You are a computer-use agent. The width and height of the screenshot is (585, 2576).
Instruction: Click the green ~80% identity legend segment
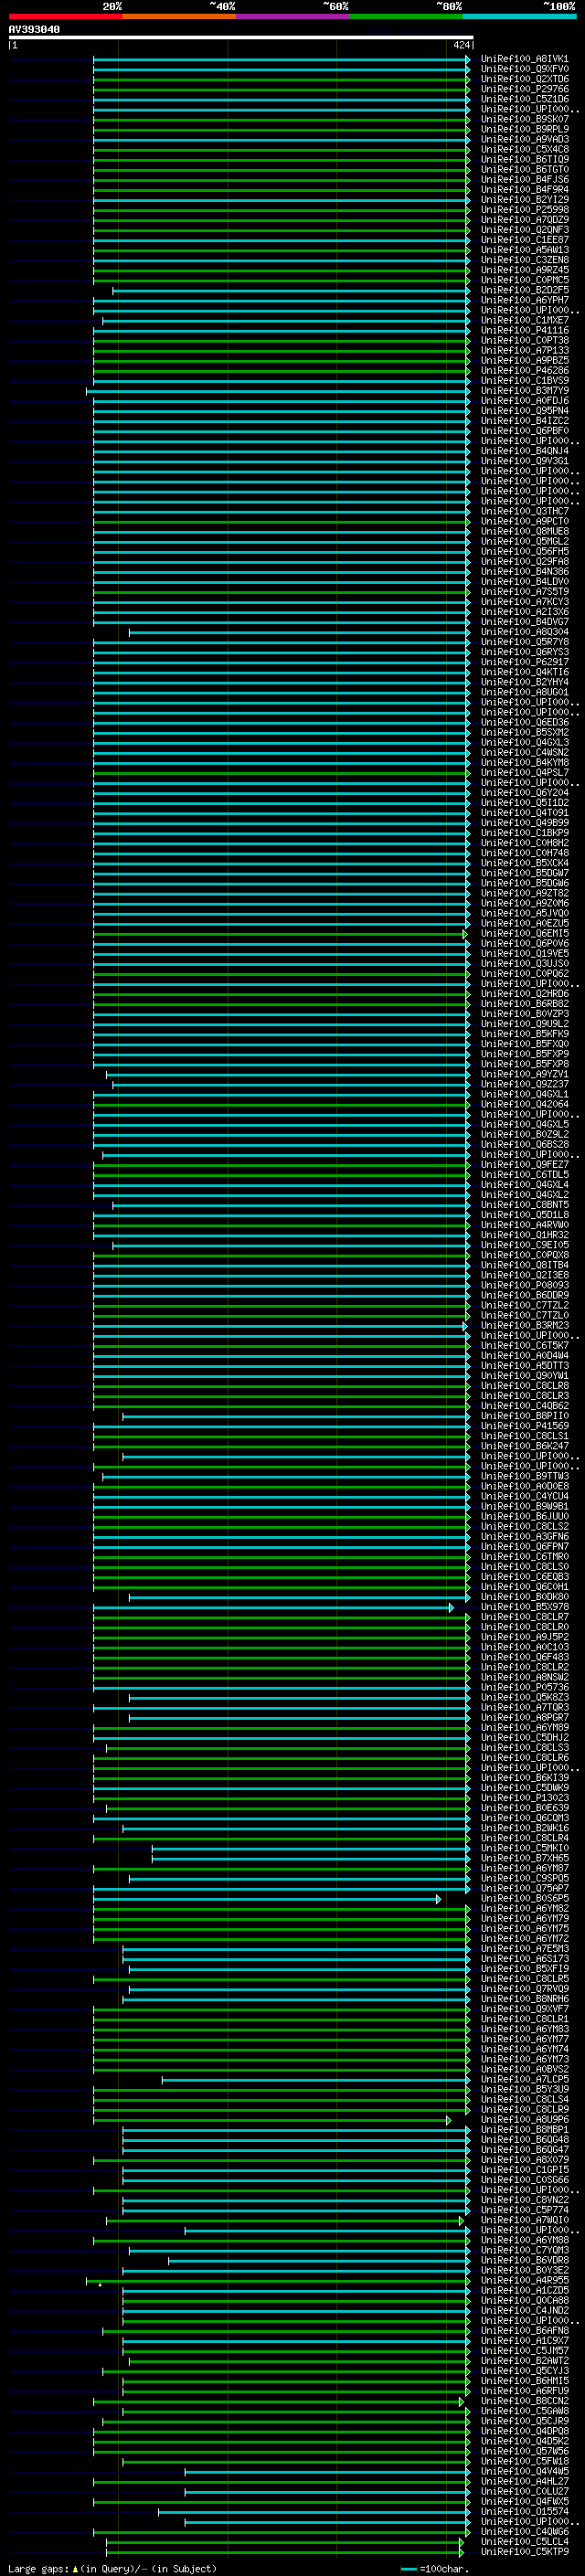click(x=406, y=16)
